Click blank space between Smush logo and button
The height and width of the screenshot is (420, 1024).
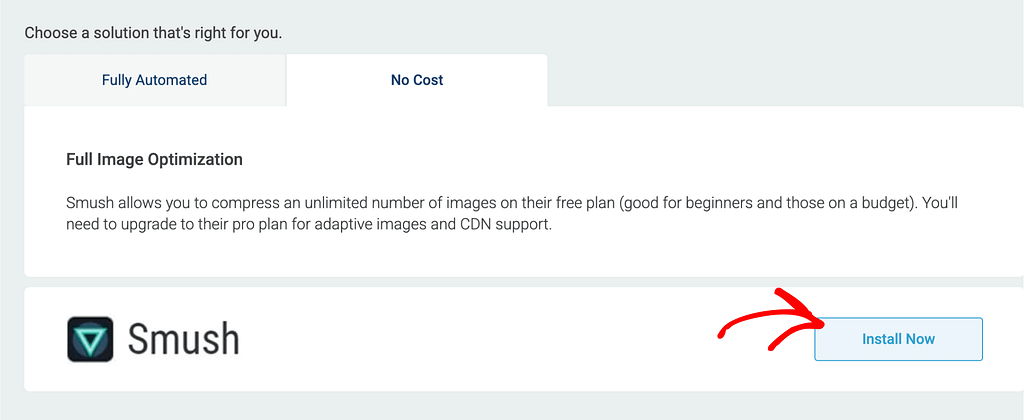[477, 340]
